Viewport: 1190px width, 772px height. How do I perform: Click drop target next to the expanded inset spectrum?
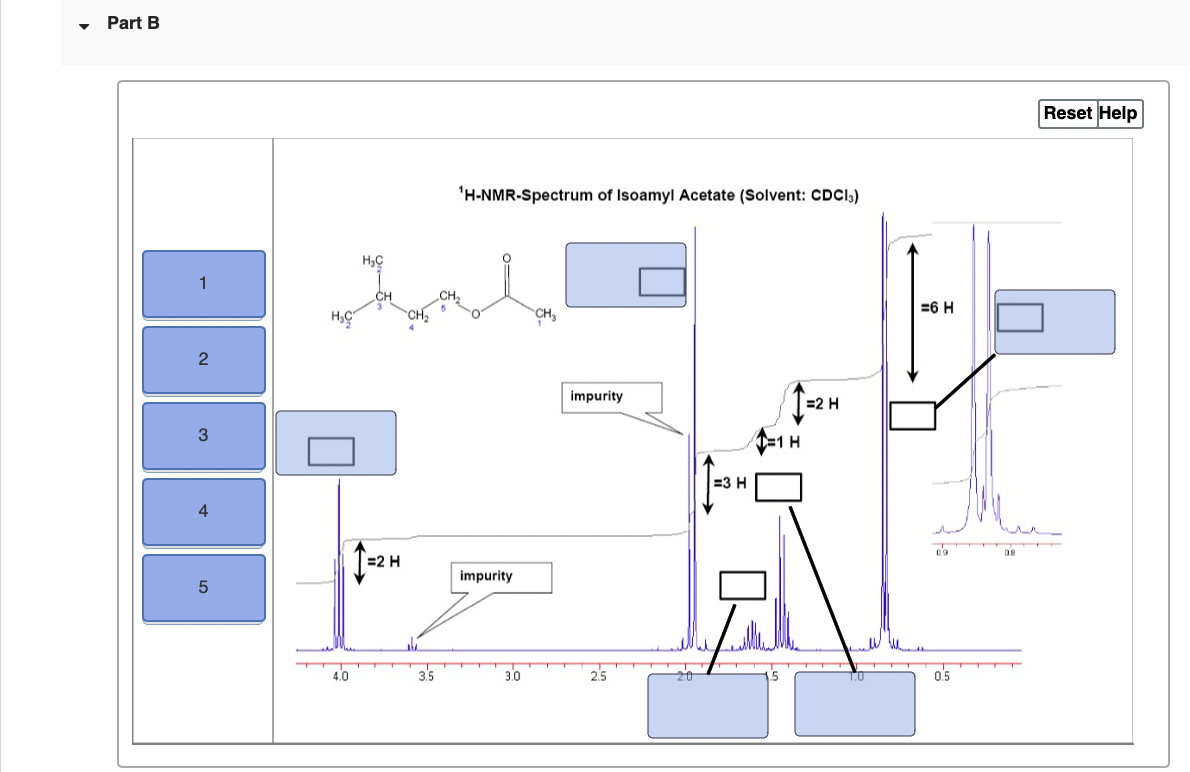[1055, 322]
